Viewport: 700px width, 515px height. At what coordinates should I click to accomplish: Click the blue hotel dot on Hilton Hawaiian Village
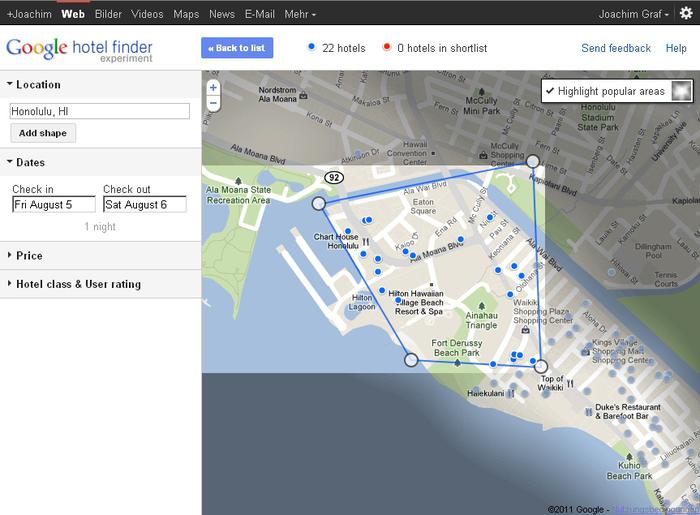click(x=398, y=300)
